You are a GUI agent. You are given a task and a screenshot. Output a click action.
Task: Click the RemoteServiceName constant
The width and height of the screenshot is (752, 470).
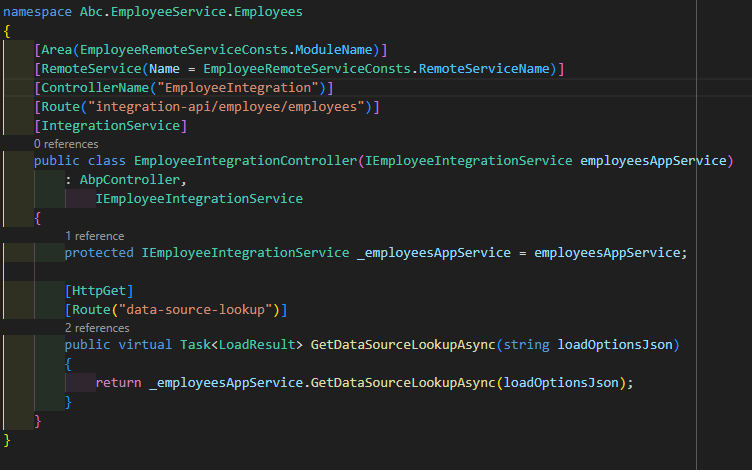pyautogui.click(x=488, y=68)
